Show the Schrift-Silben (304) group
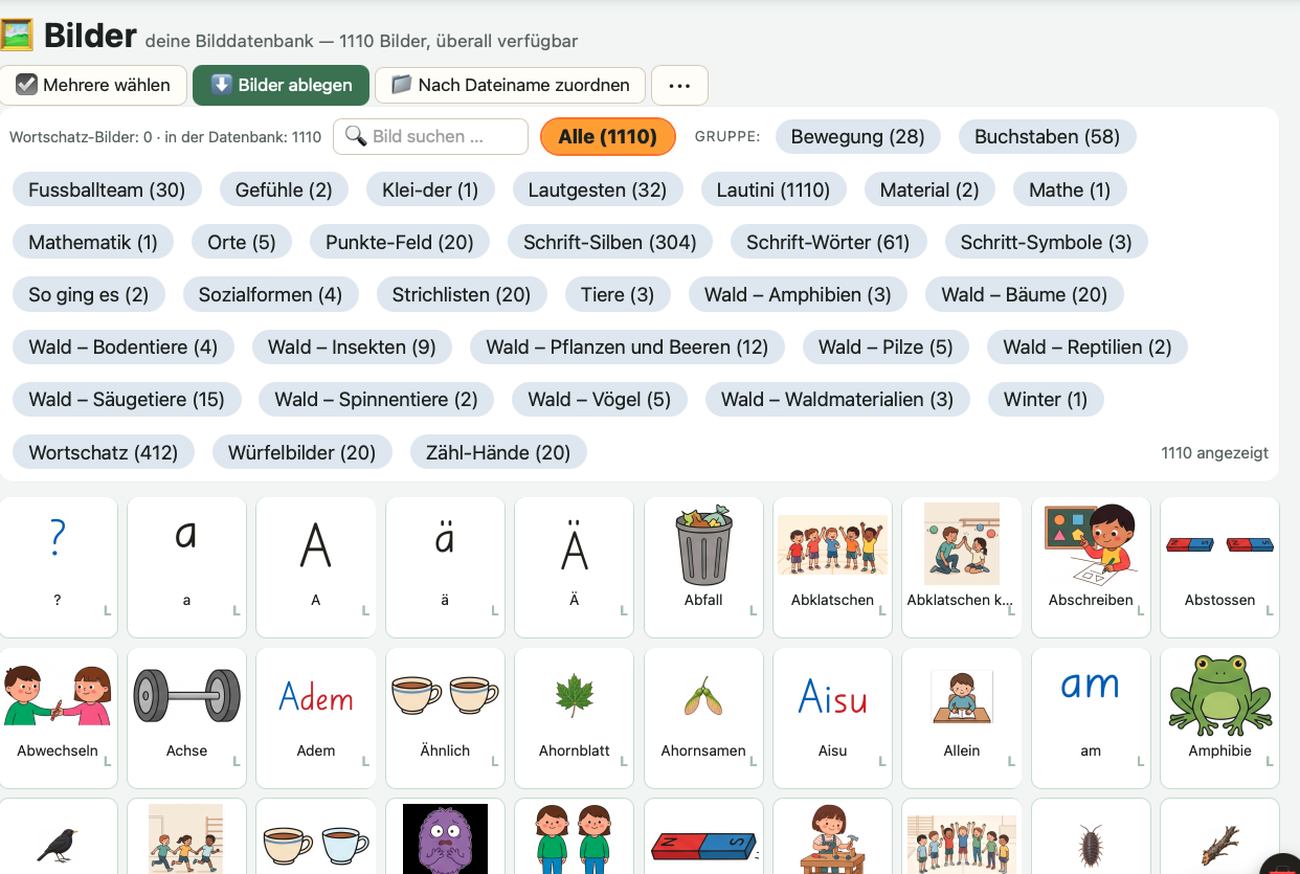The height and width of the screenshot is (874, 1300). coord(610,242)
